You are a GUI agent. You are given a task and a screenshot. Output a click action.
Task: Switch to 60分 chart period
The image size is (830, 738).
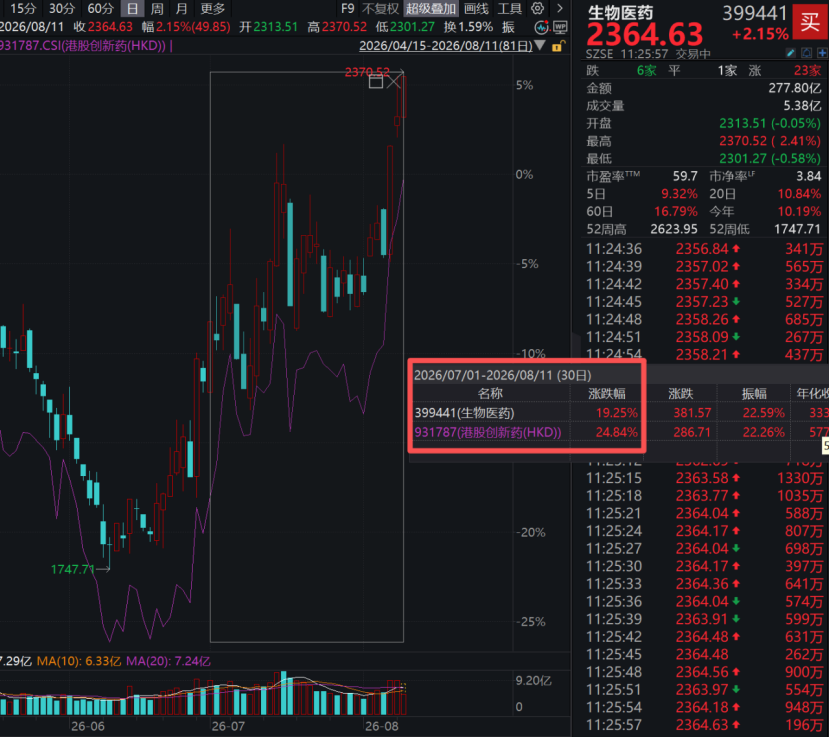(x=101, y=8)
